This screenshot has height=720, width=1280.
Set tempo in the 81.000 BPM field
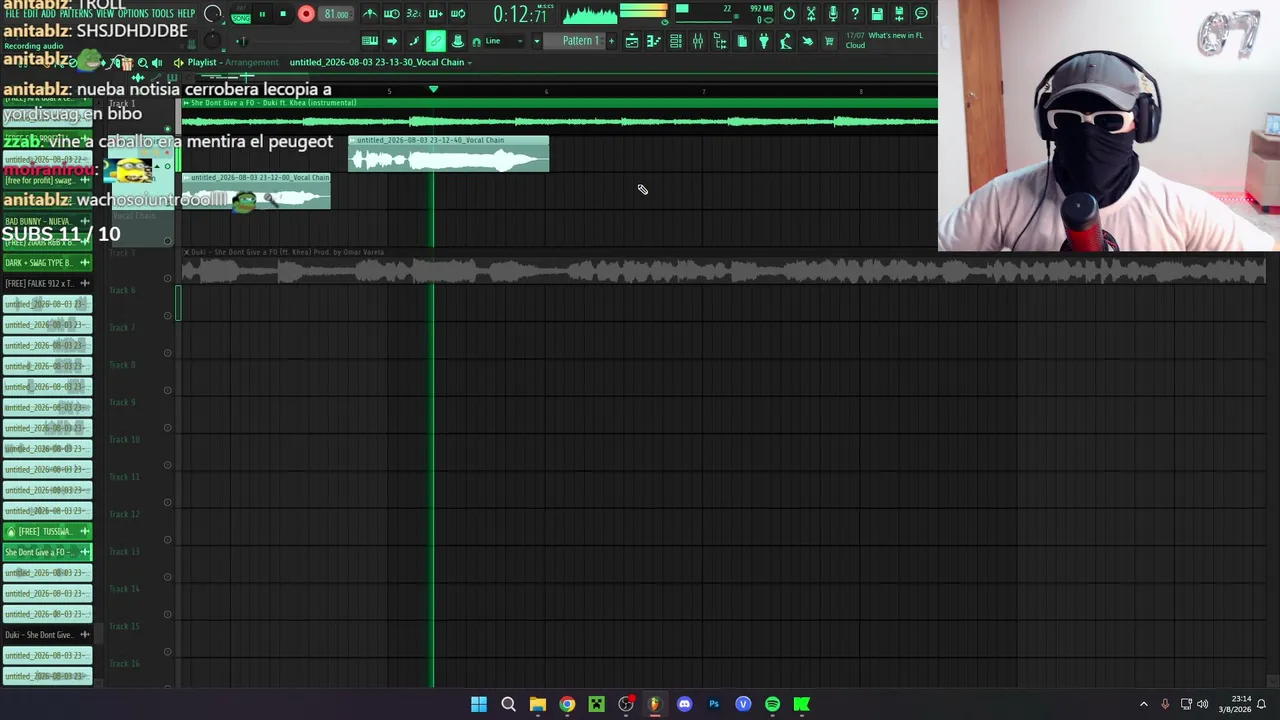click(337, 14)
